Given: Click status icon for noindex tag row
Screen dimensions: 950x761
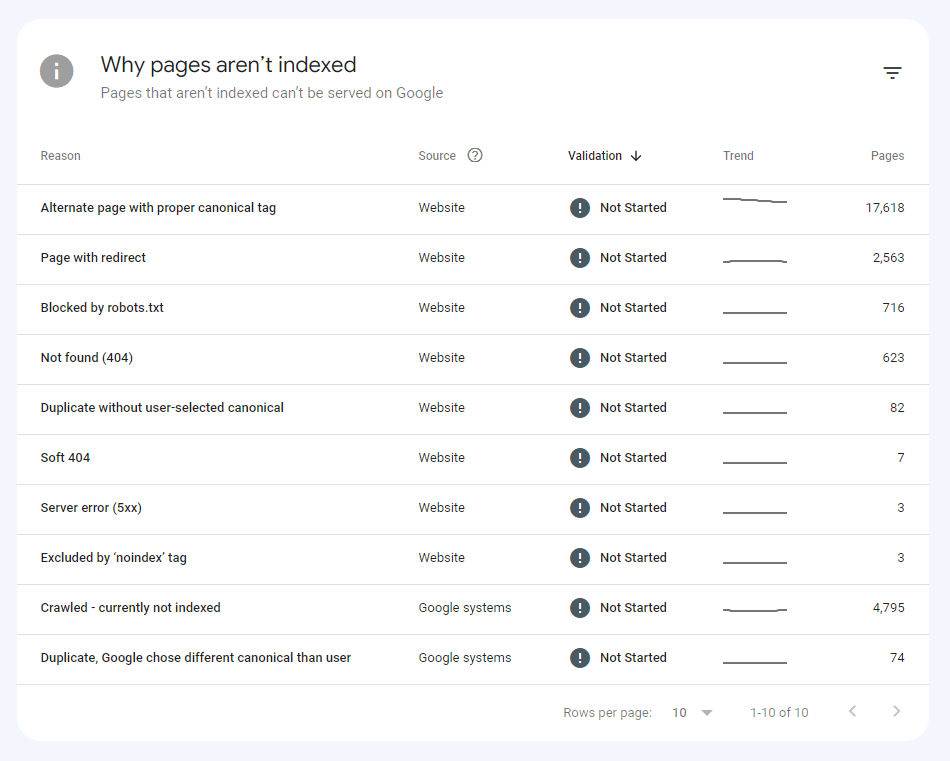Looking at the screenshot, I should pyautogui.click(x=580, y=558).
